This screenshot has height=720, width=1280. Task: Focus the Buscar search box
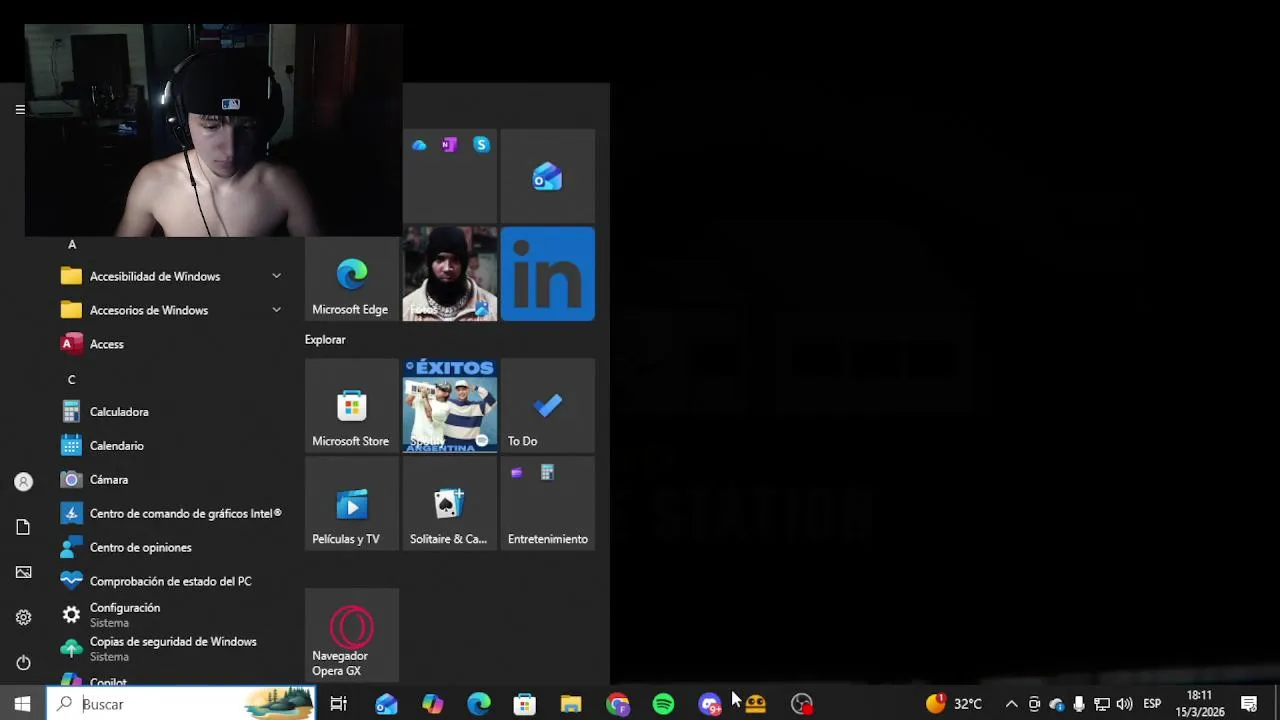181,704
